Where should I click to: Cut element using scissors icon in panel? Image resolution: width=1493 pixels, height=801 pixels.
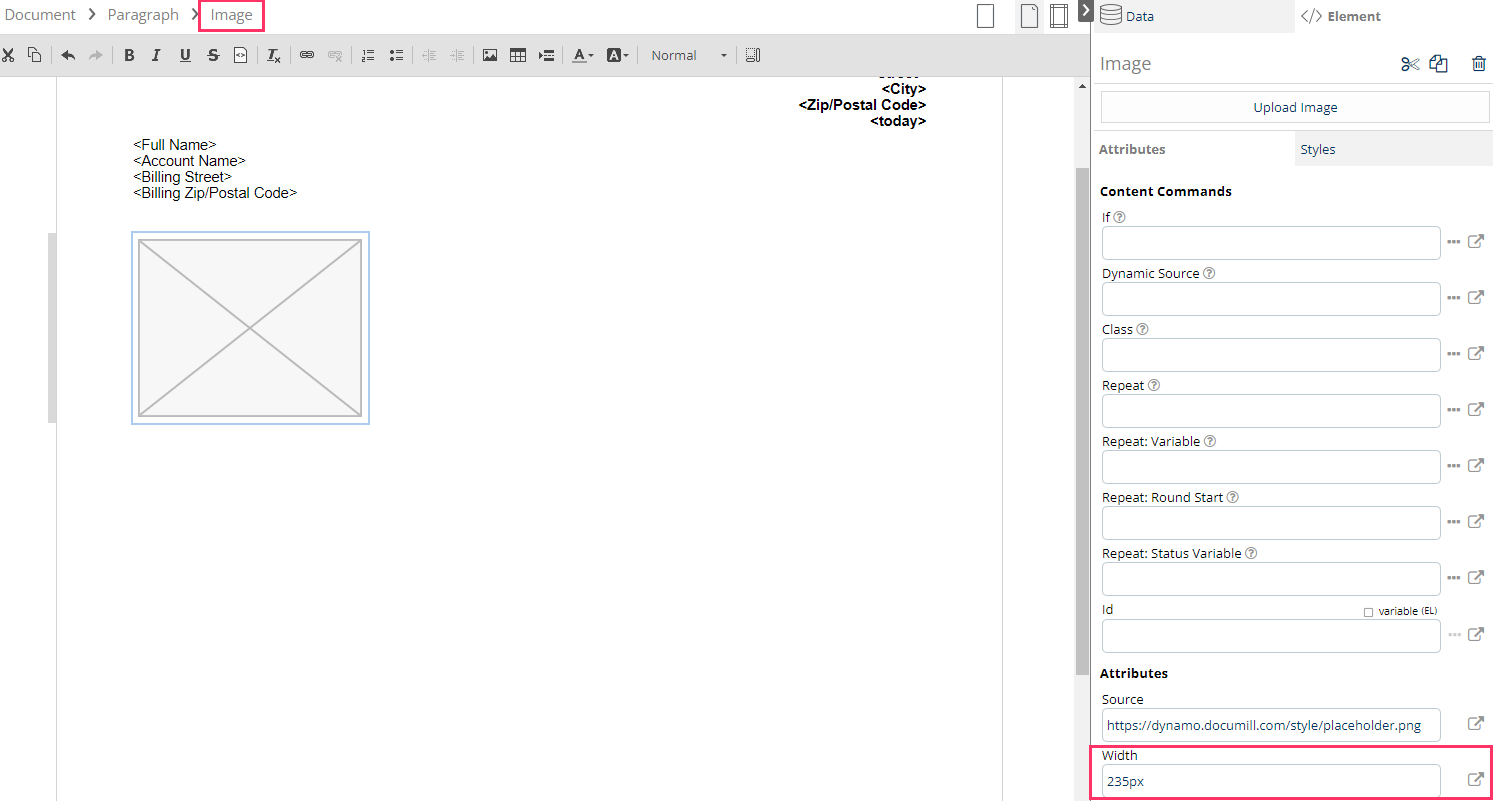pyautogui.click(x=1410, y=64)
